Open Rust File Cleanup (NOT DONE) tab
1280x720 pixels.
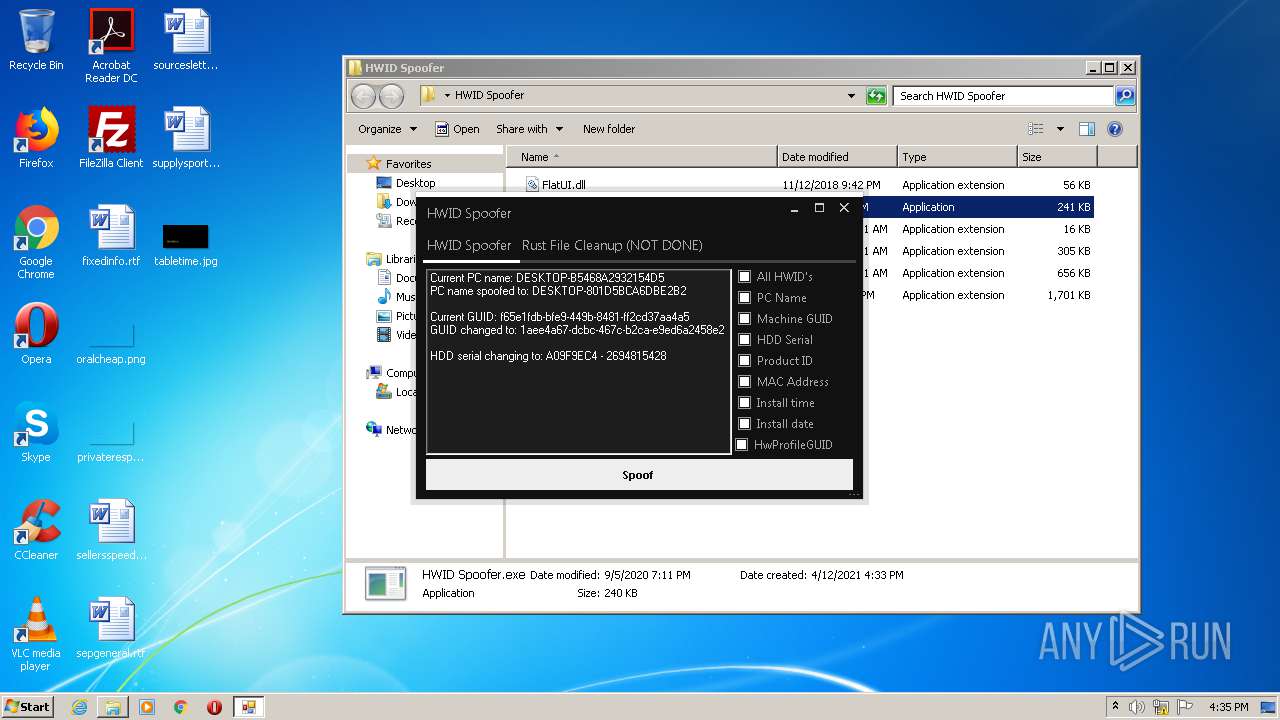[612, 245]
